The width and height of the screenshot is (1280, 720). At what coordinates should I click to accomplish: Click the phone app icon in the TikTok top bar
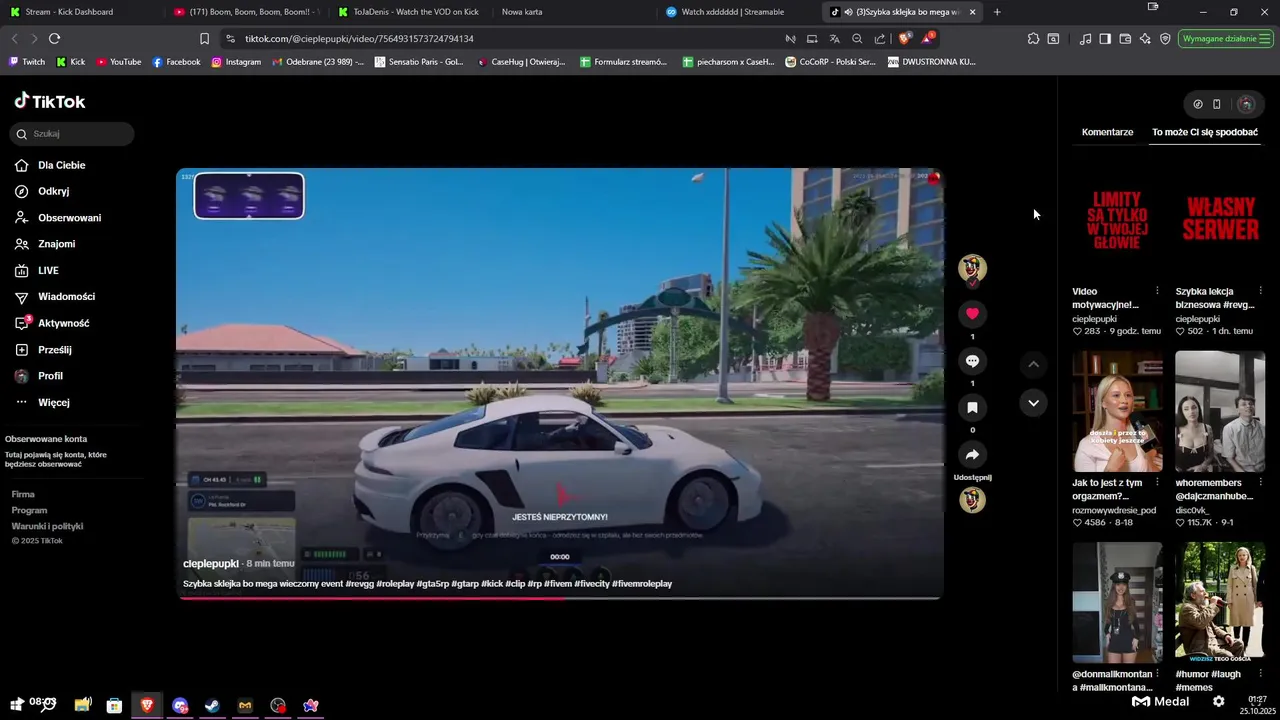(x=1217, y=104)
